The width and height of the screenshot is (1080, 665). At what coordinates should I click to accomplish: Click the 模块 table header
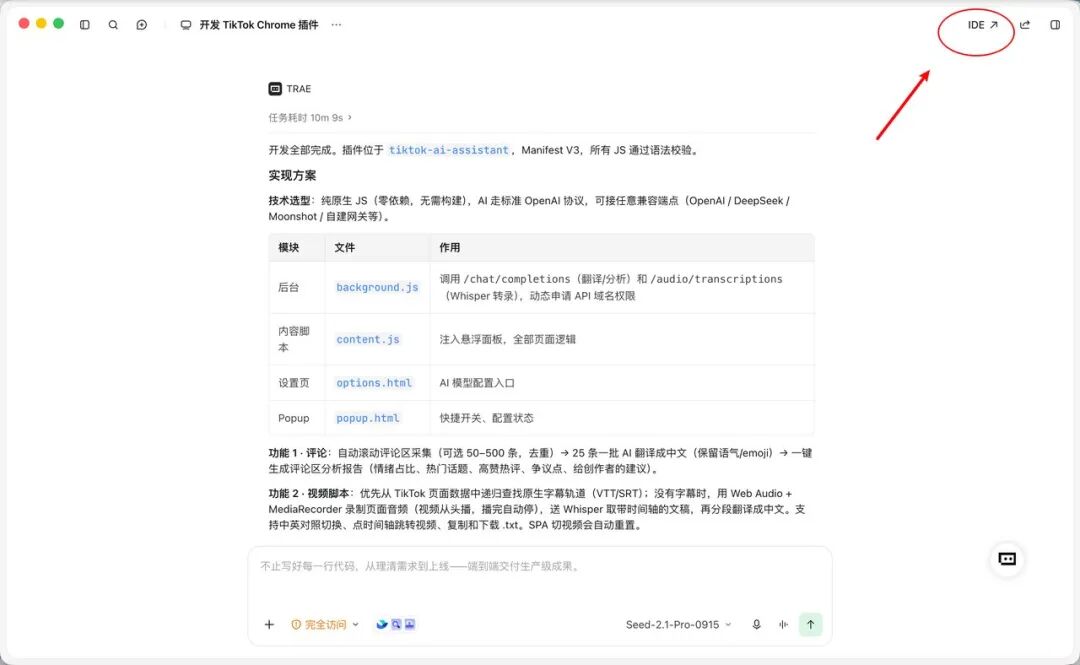[289, 247]
